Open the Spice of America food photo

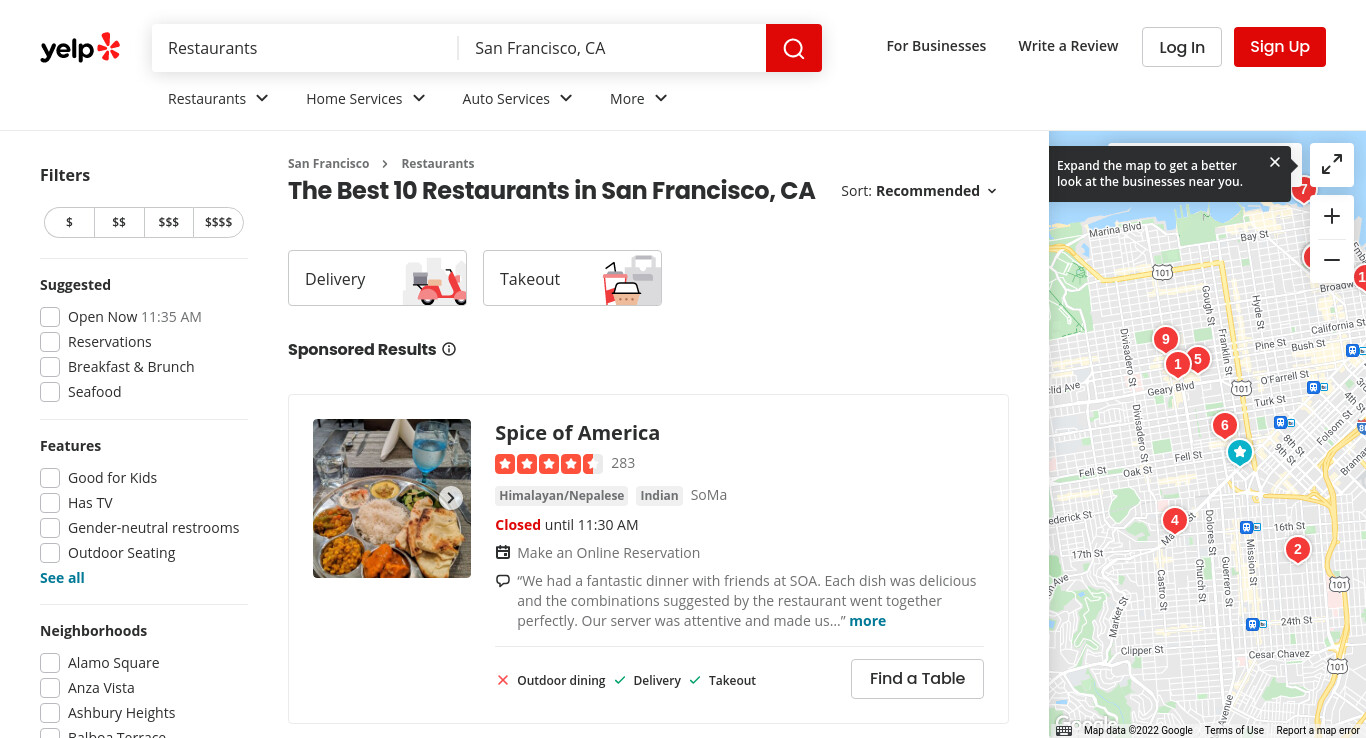(x=392, y=498)
